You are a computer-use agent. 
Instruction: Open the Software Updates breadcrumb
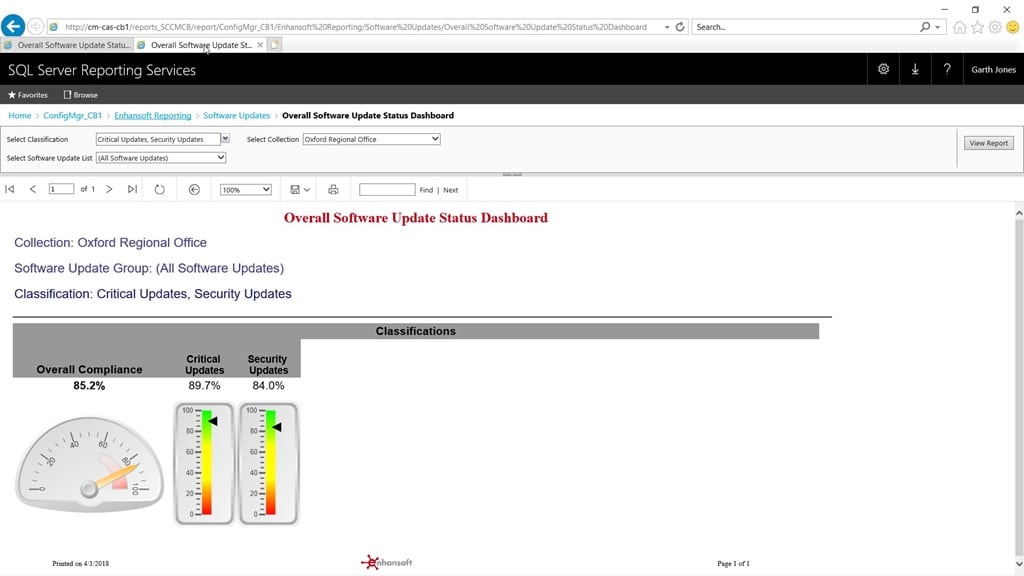[x=236, y=116]
